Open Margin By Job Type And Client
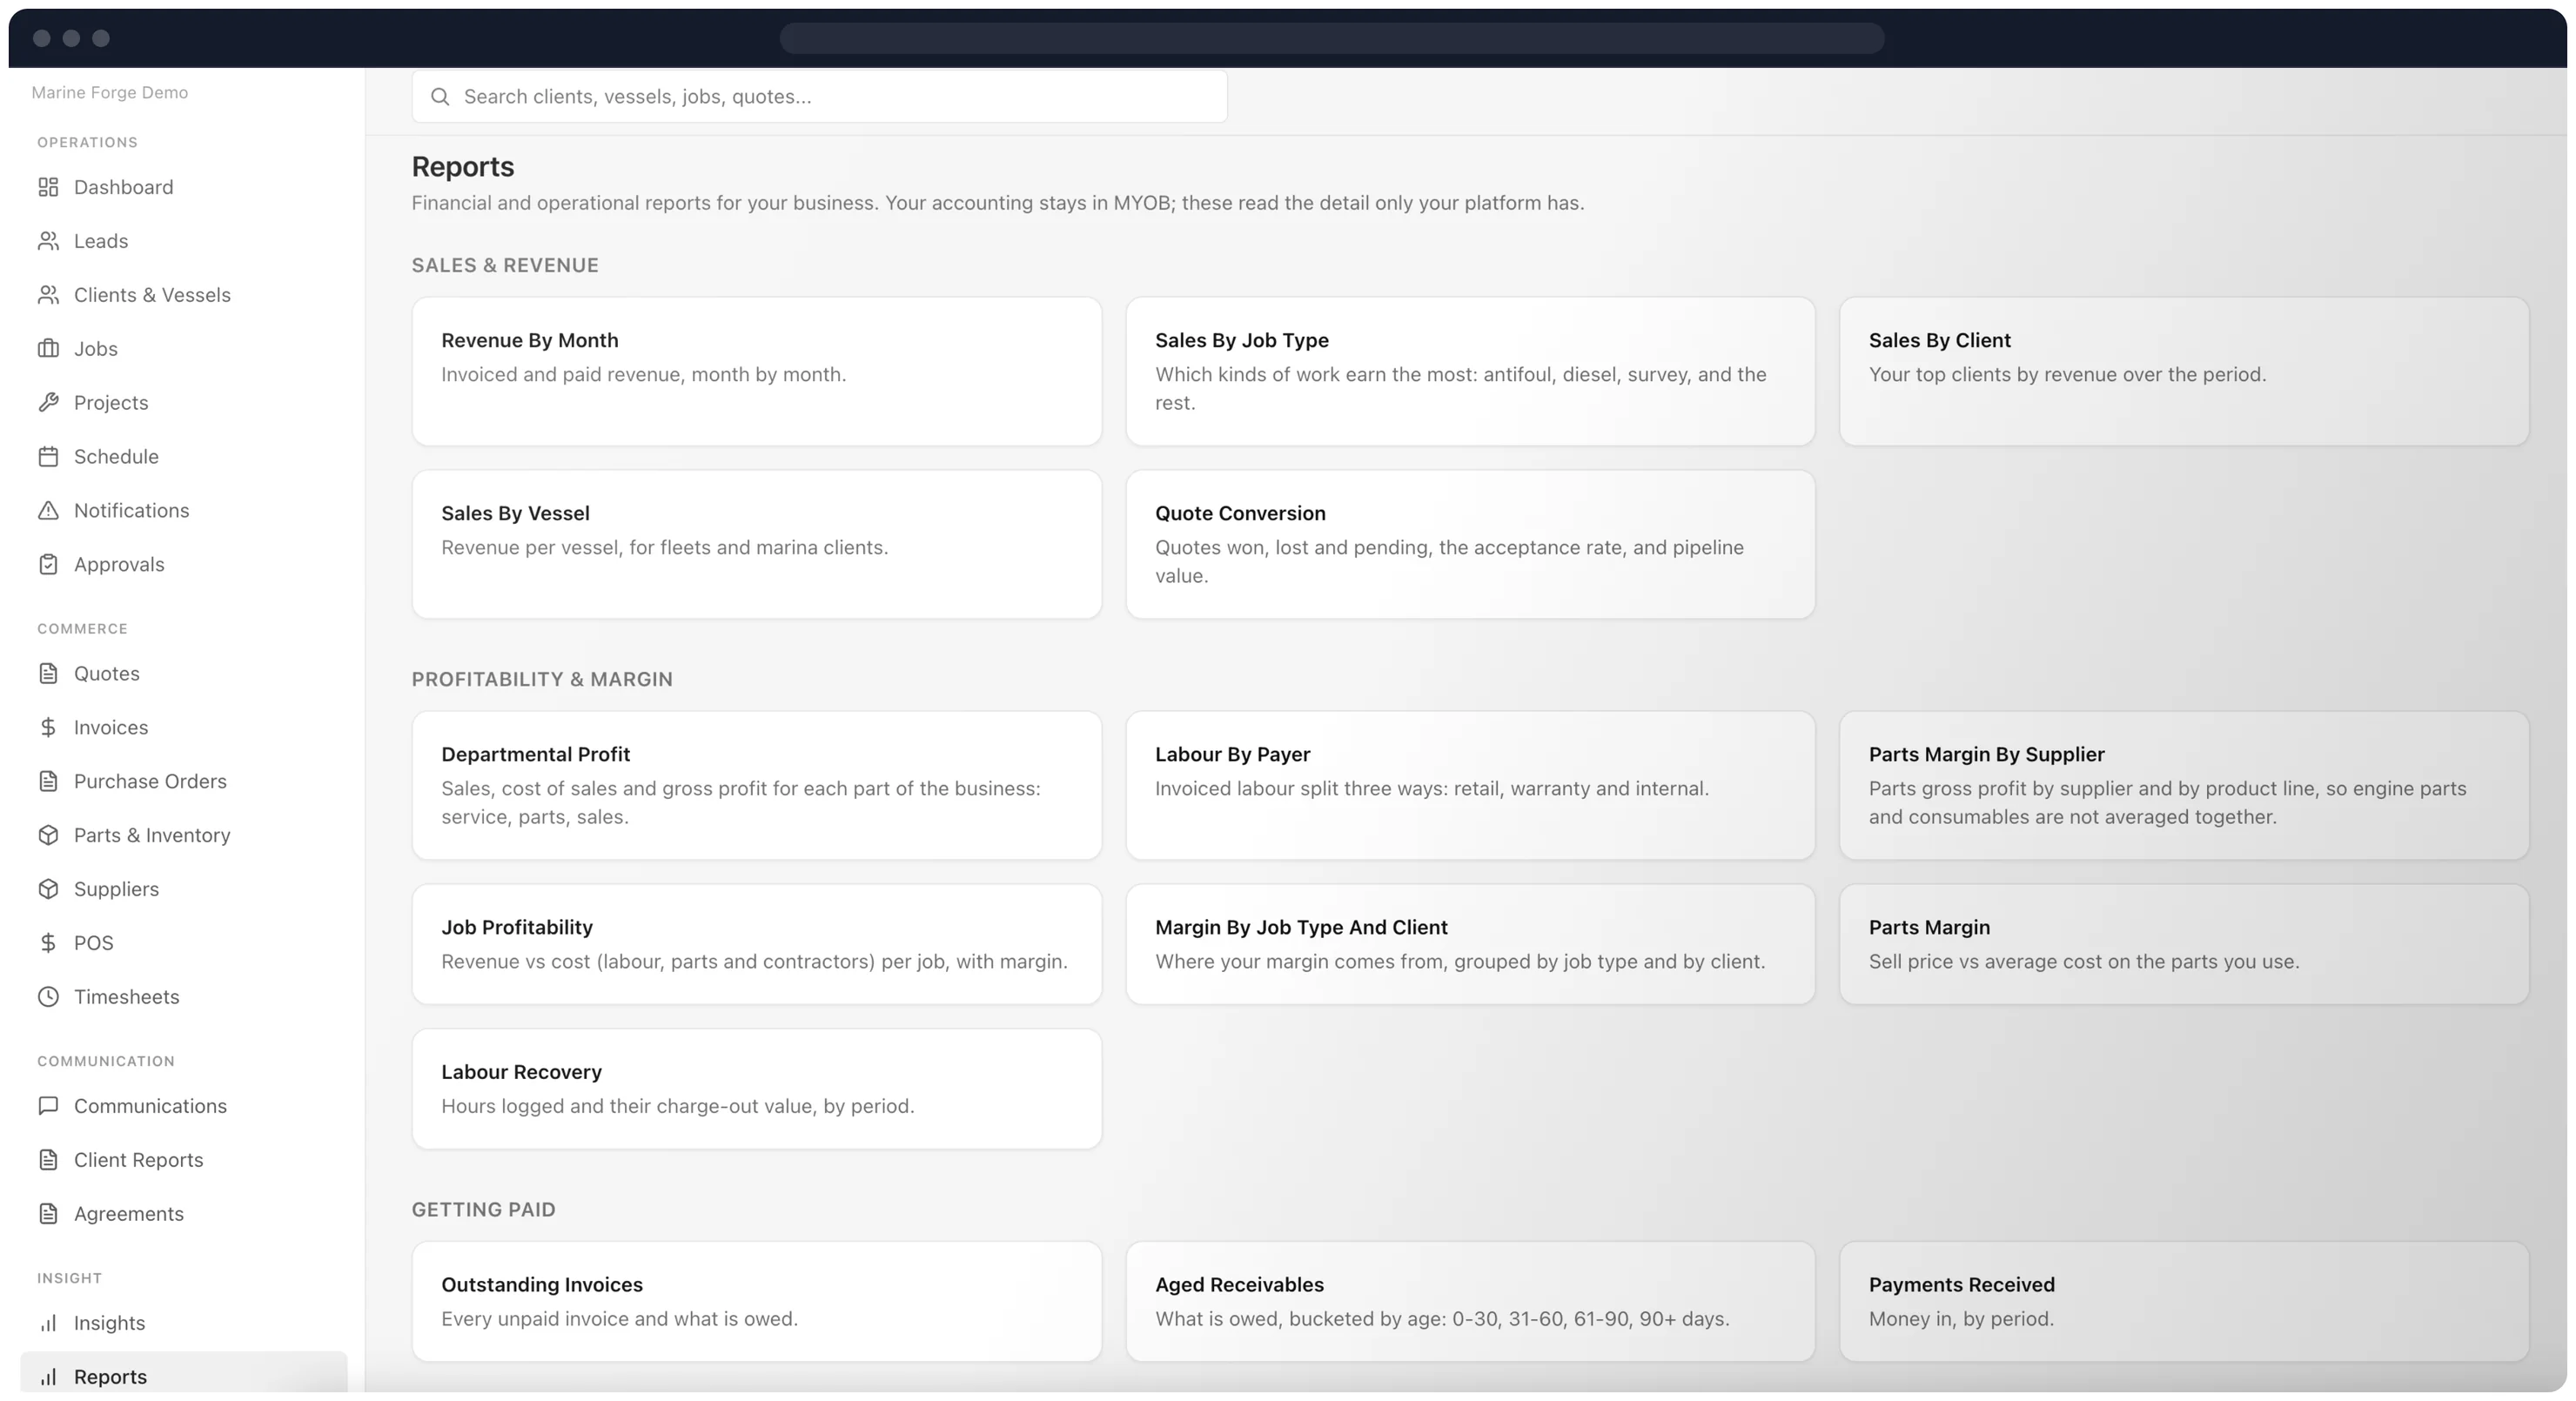The image size is (2576, 1401). pyautogui.click(x=1470, y=945)
